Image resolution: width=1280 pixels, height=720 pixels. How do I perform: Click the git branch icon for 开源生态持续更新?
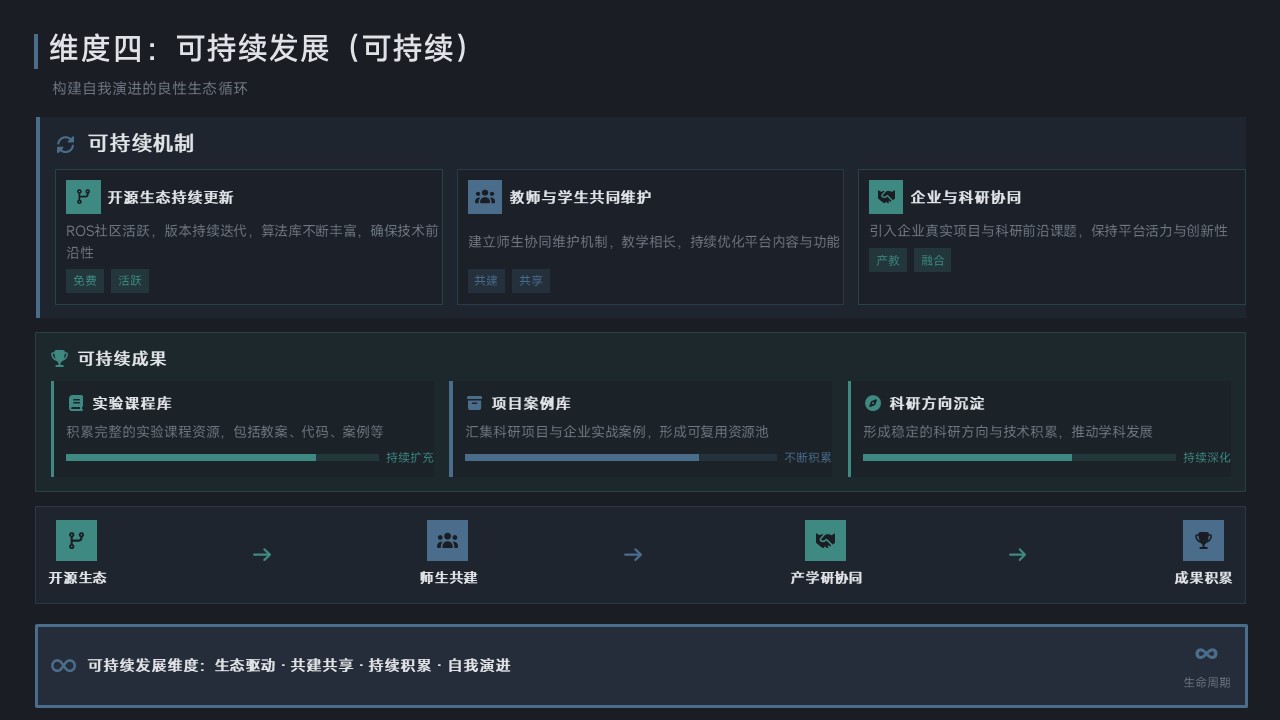click(83, 197)
